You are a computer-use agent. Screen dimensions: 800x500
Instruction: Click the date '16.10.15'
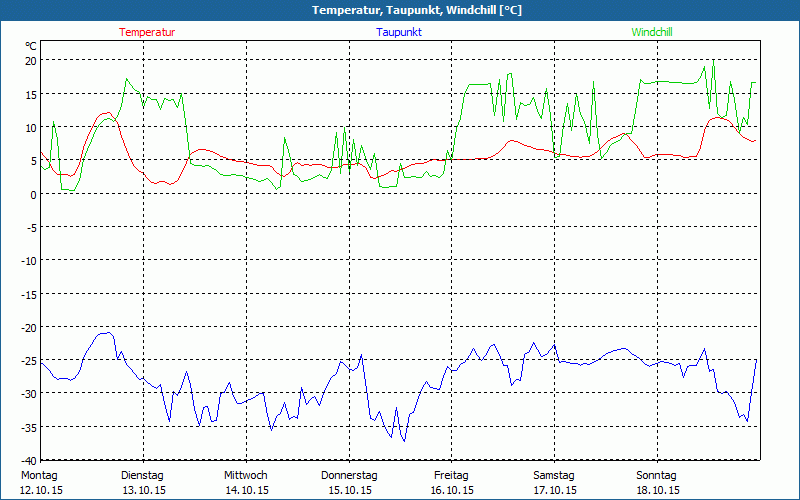coord(452,490)
